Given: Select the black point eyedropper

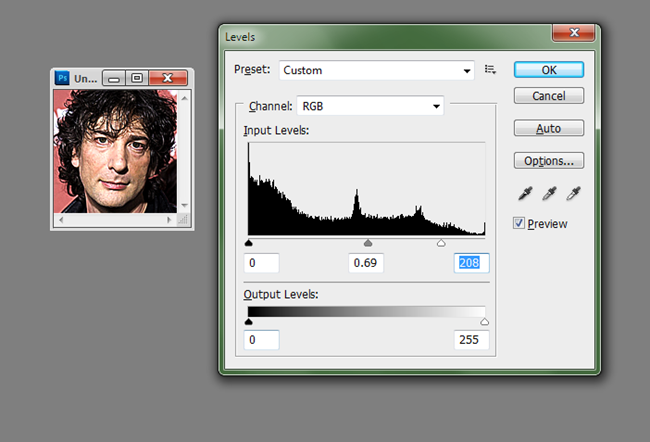Looking at the screenshot, I should coord(525,193).
